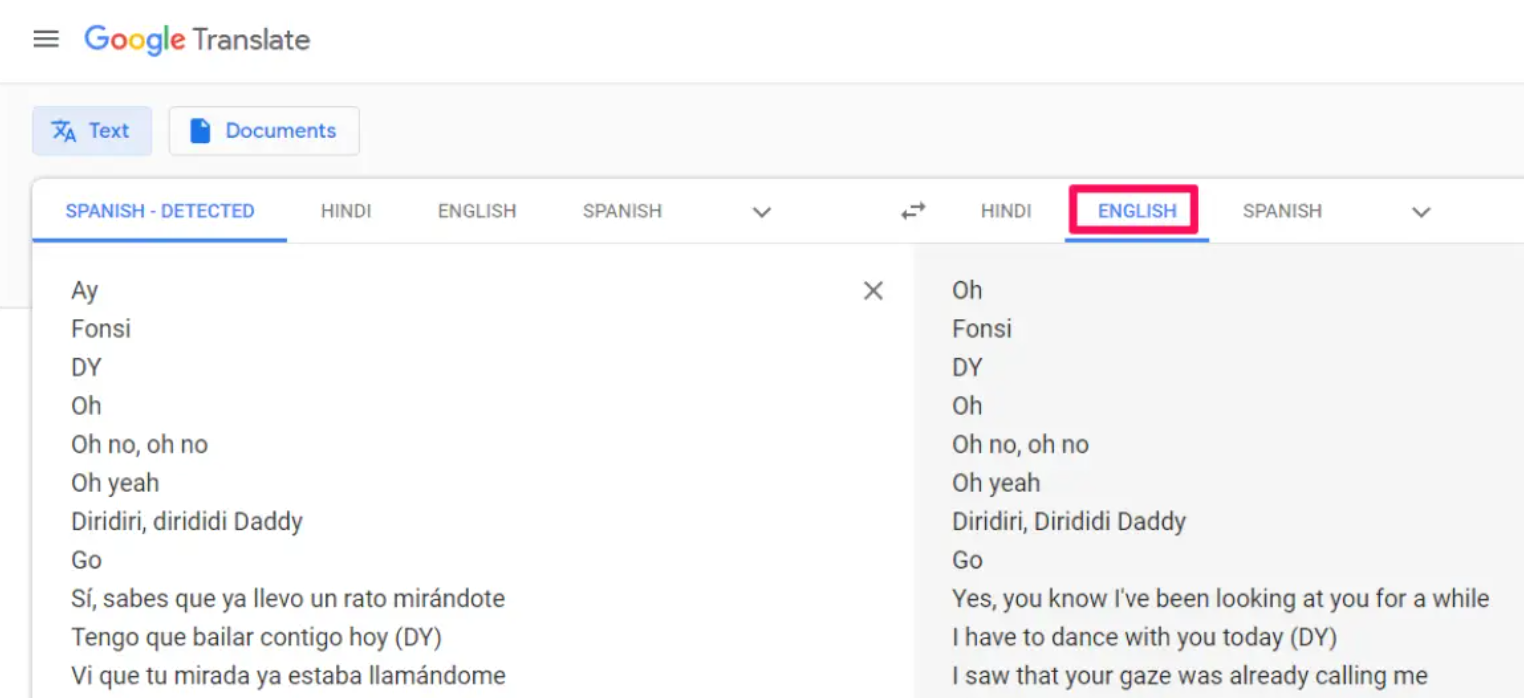This screenshot has height=698, width=1524.
Task: Switch target language to Spanish
Action: tap(1282, 211)
